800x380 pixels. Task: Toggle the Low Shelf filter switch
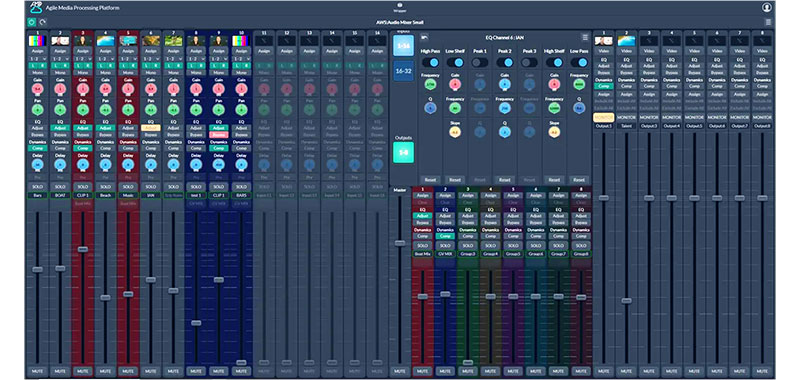pyautogui.click(x=455, y=62)
